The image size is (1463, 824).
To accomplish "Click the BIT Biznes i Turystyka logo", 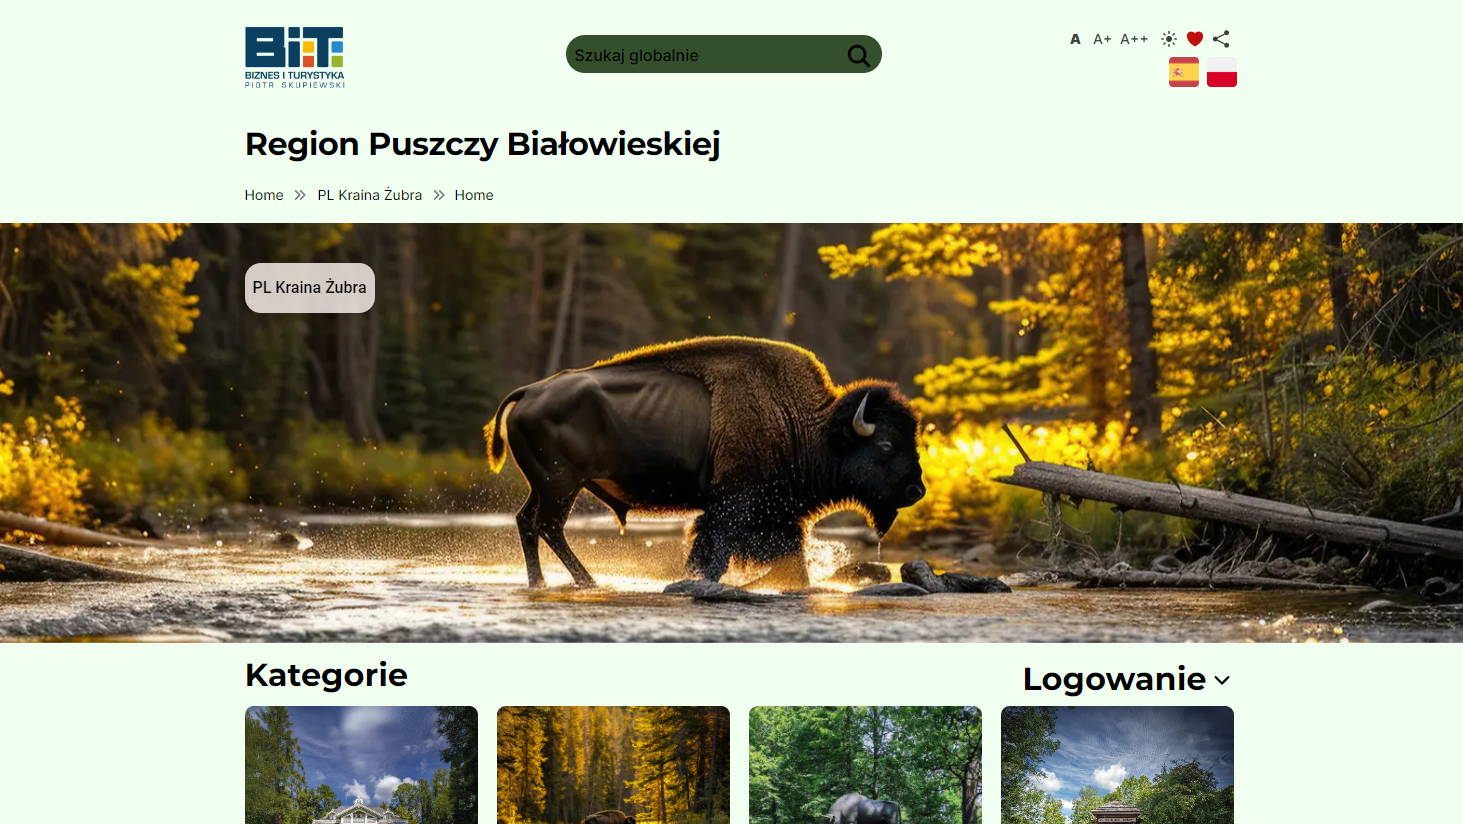I will 295,57.
